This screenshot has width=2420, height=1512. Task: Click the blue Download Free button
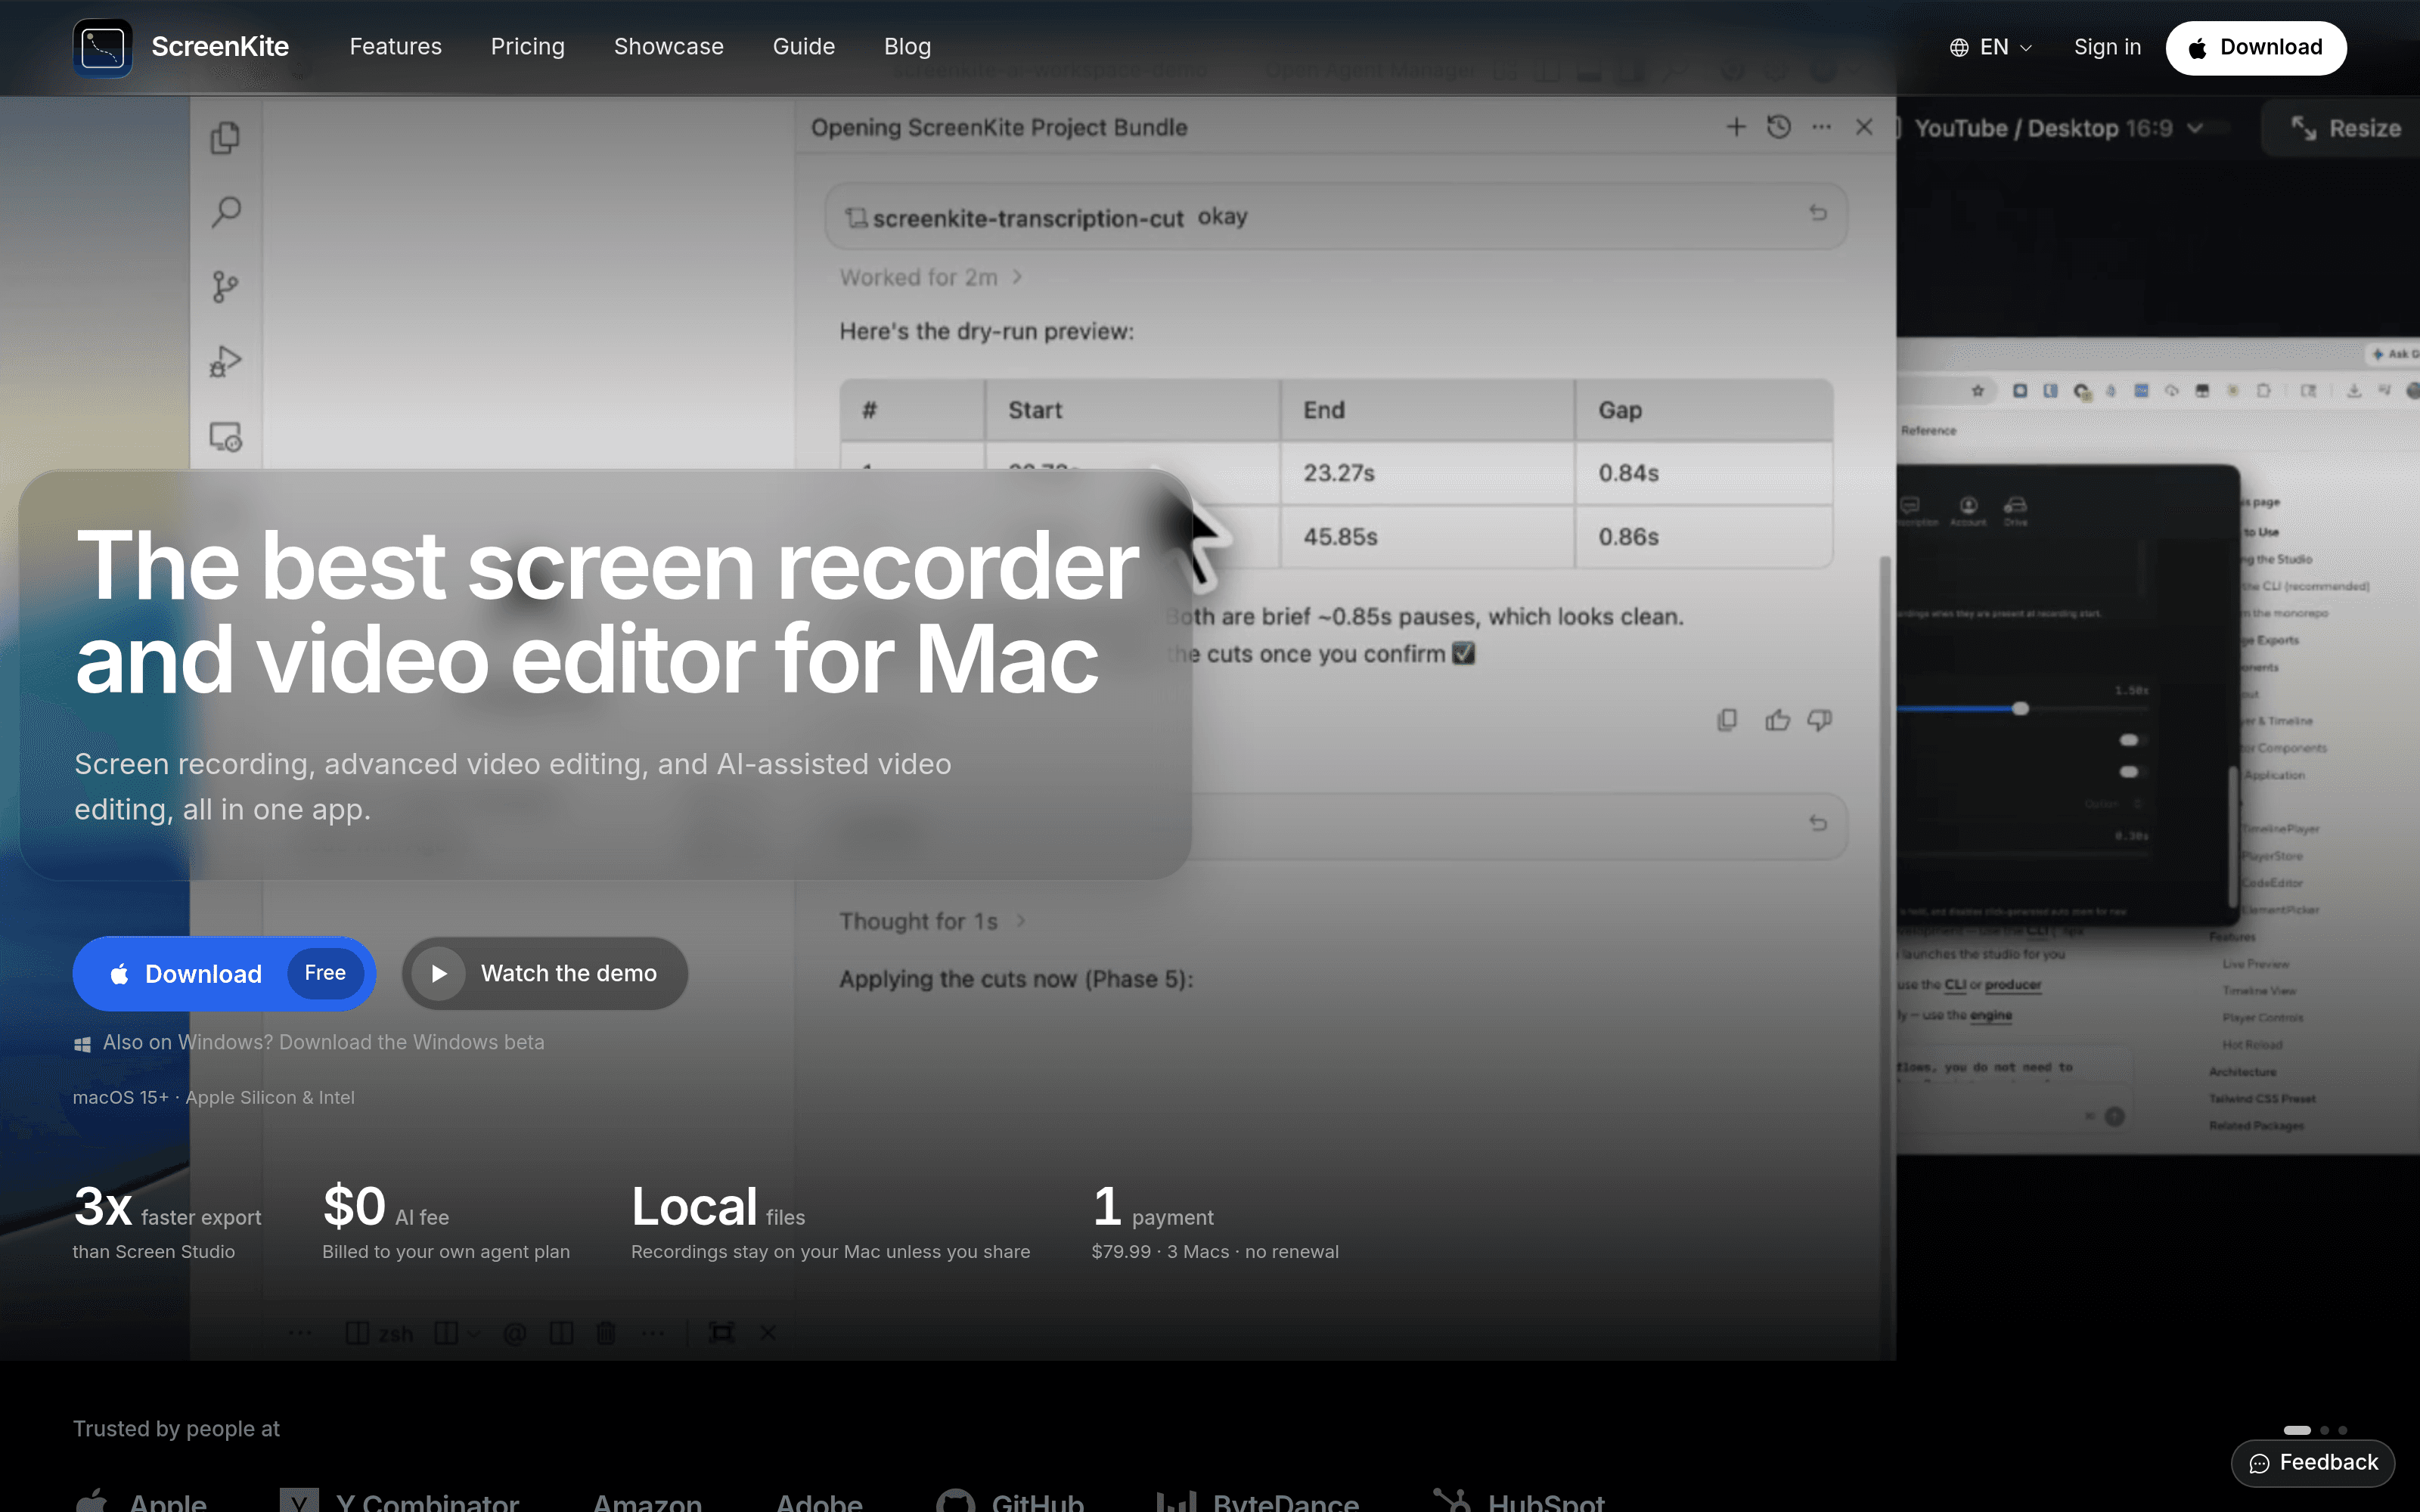pos(224,973)
